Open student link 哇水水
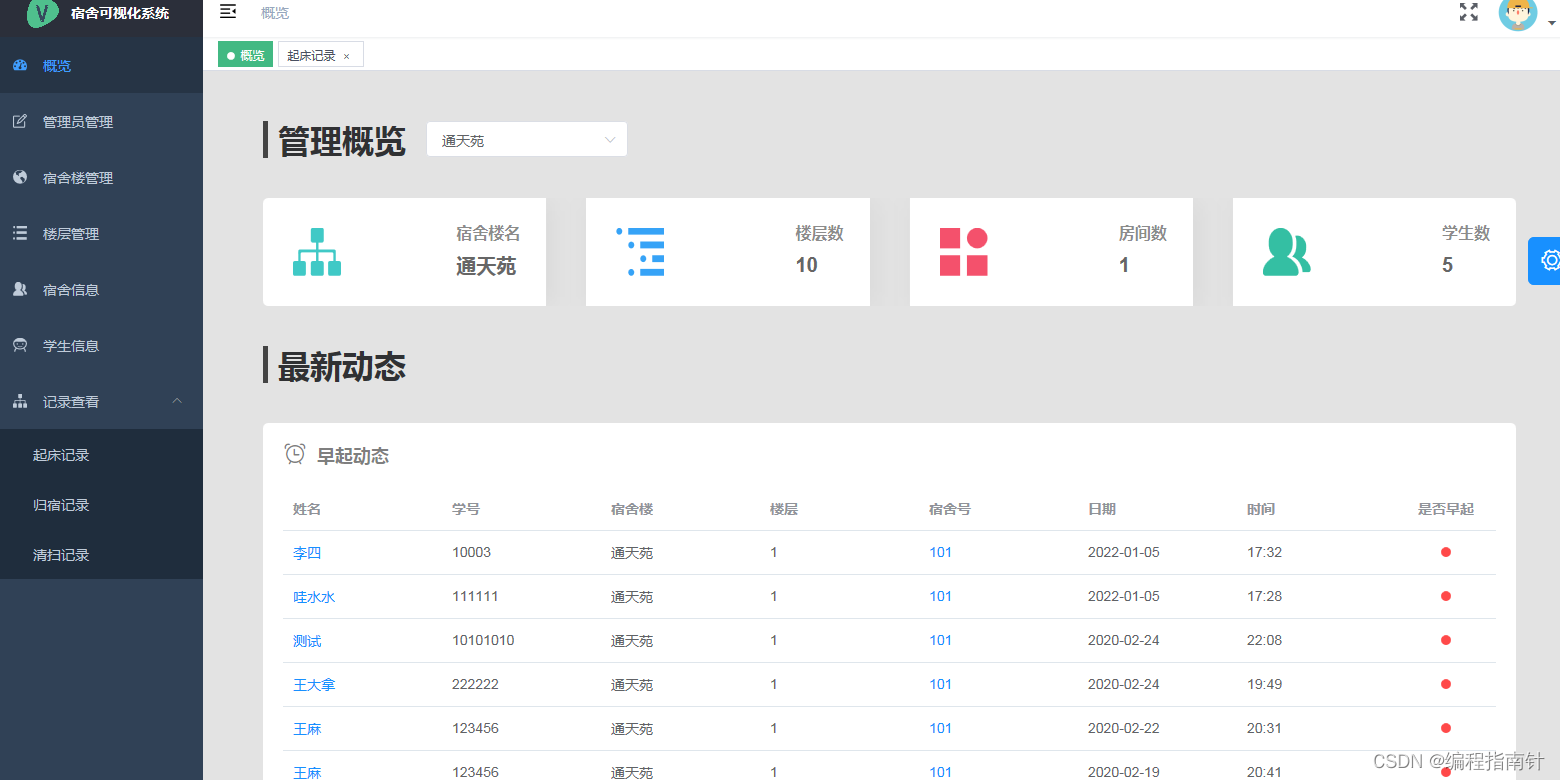The height and width of the screenshot is (780, 1560). tap(314, 597)
